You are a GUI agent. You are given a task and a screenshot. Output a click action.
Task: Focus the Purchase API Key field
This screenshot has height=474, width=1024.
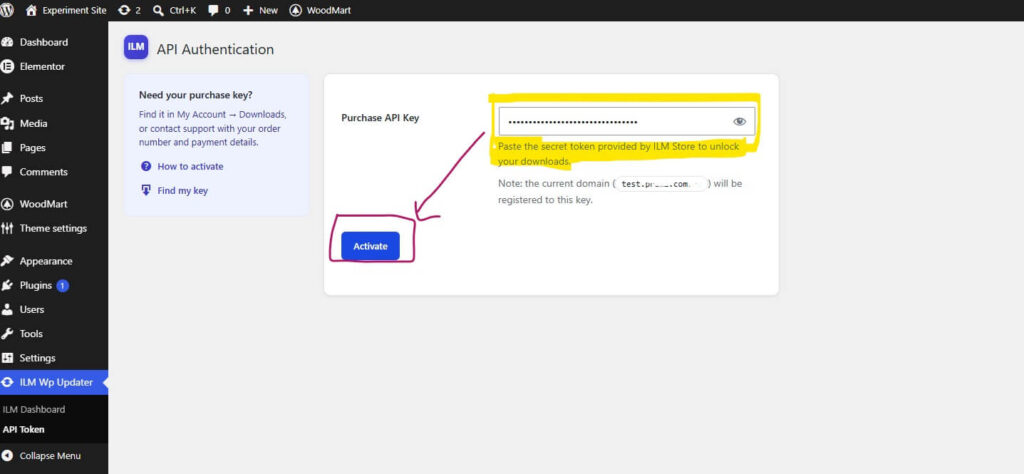pos(626,121)
